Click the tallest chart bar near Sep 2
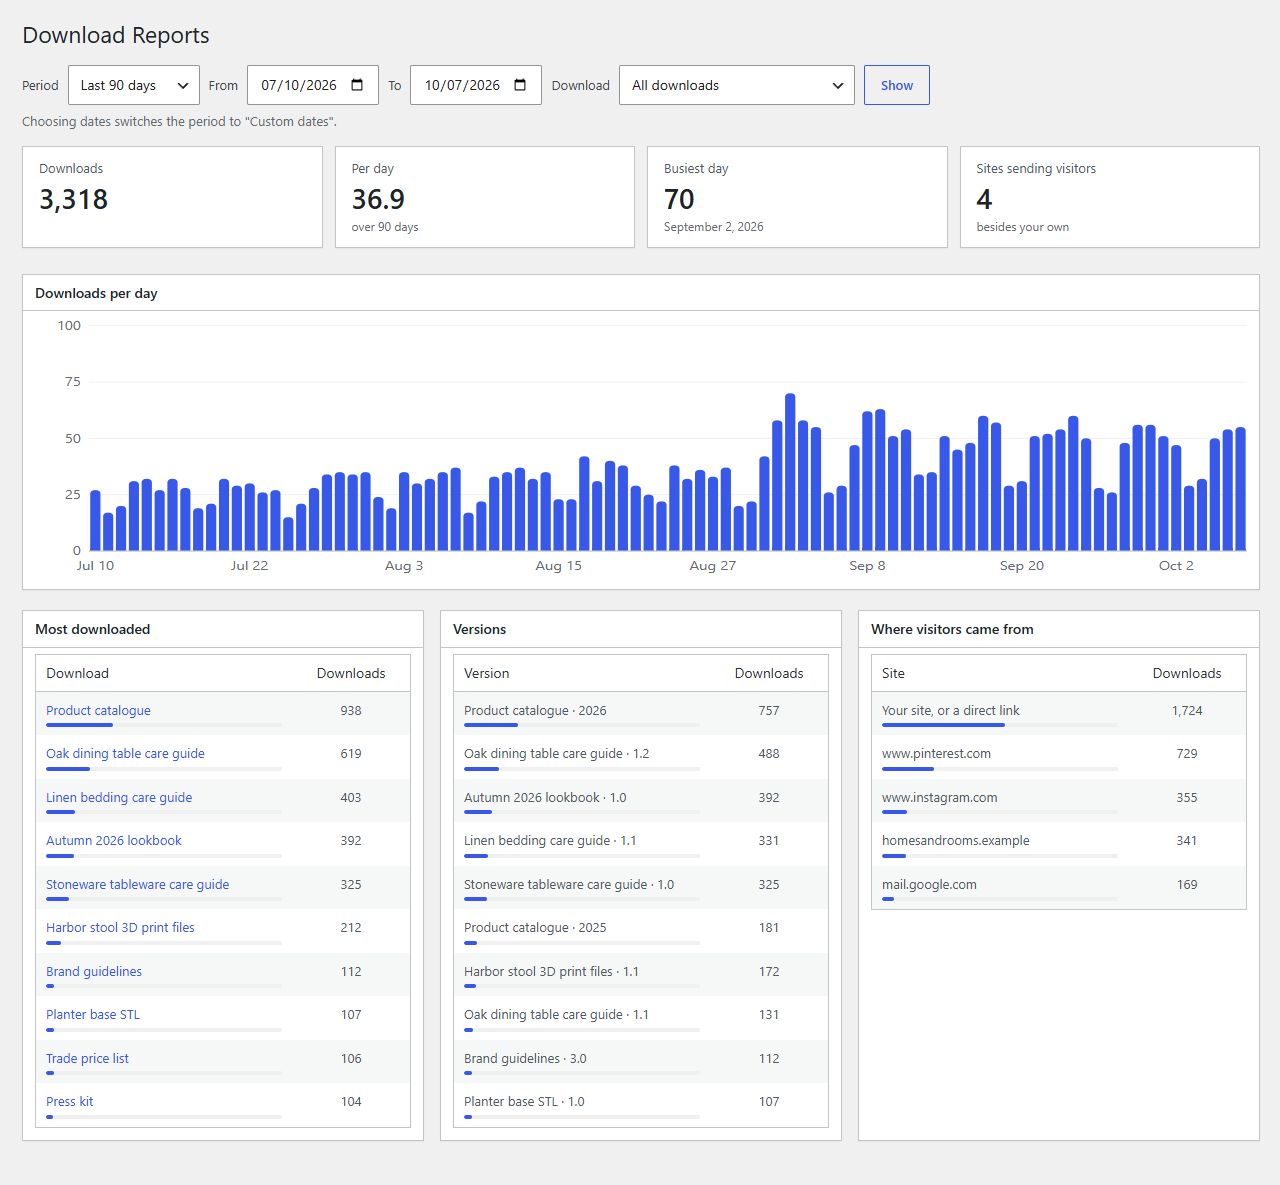Screen dimensions: 1280x1185 point(790,472)
